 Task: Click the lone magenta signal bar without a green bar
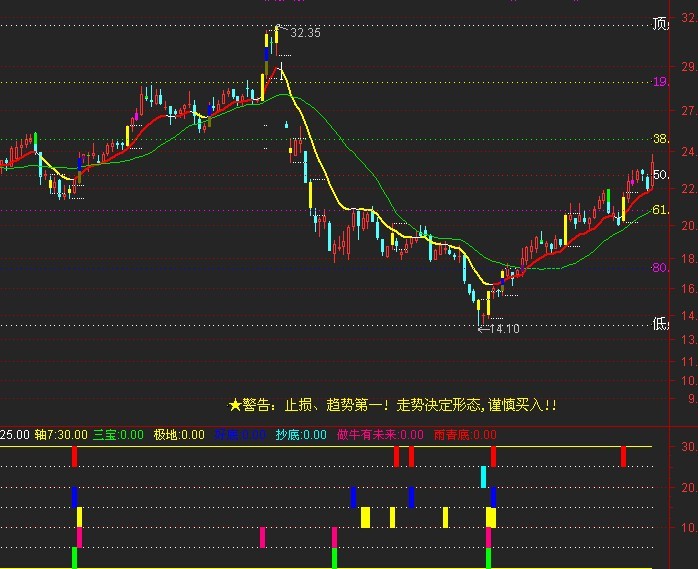263,537
